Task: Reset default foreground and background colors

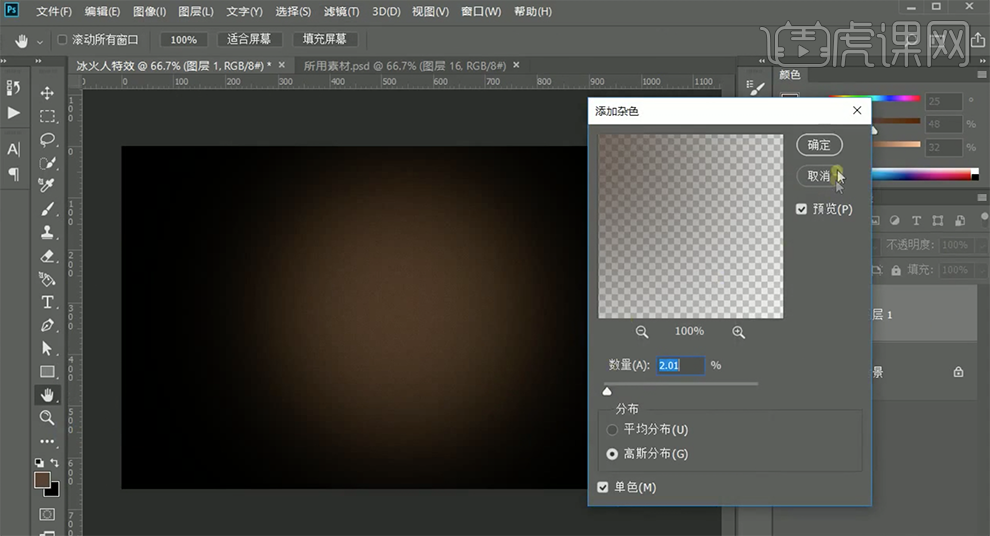Action: pyautogui.click(x=39, y=463)
